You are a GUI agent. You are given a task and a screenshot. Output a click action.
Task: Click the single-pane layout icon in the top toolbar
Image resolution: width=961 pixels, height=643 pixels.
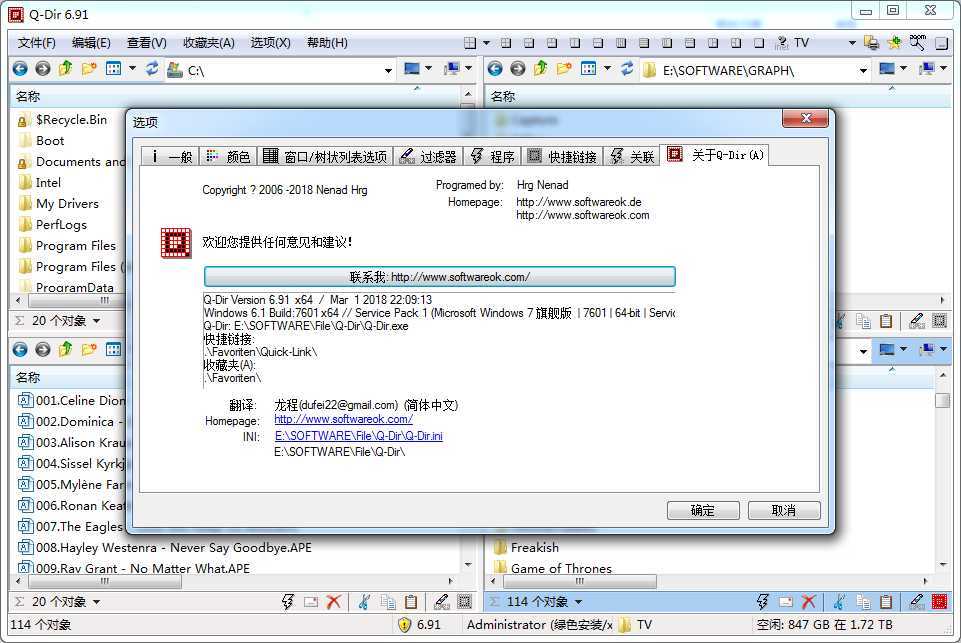coord(759,43)
